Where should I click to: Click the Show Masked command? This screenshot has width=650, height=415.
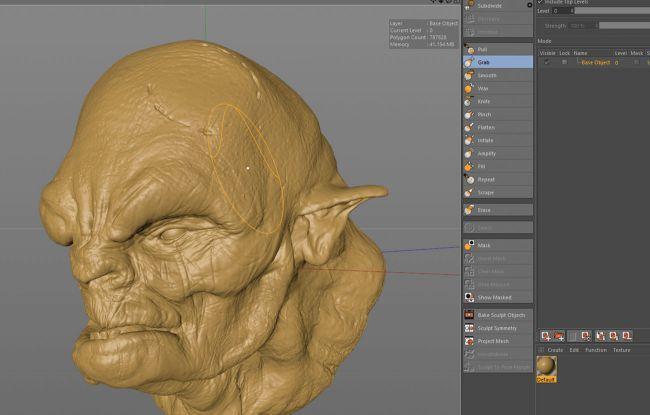pos(497,297)
